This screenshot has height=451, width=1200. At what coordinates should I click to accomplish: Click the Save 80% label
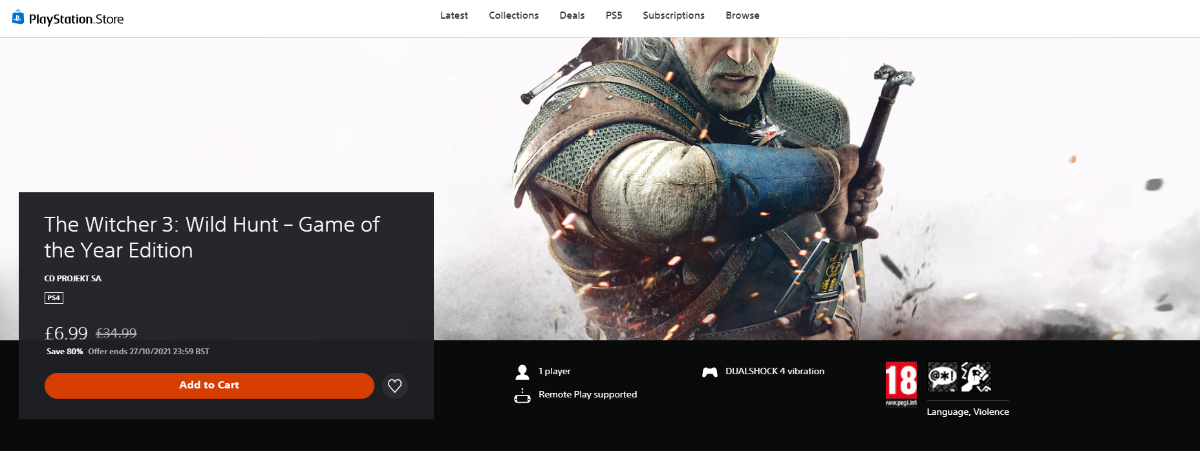click(65, 352)
